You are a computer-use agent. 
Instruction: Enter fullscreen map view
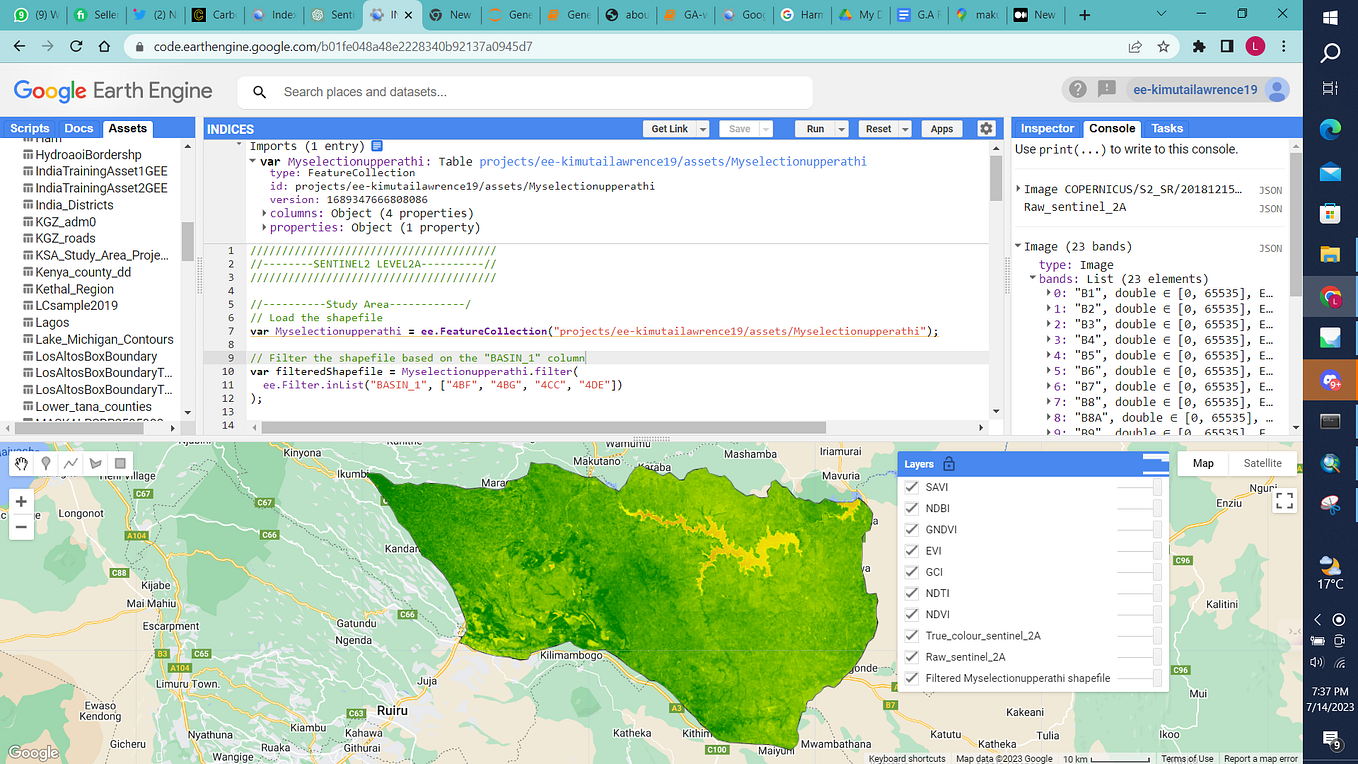(x=1284, y=500)
